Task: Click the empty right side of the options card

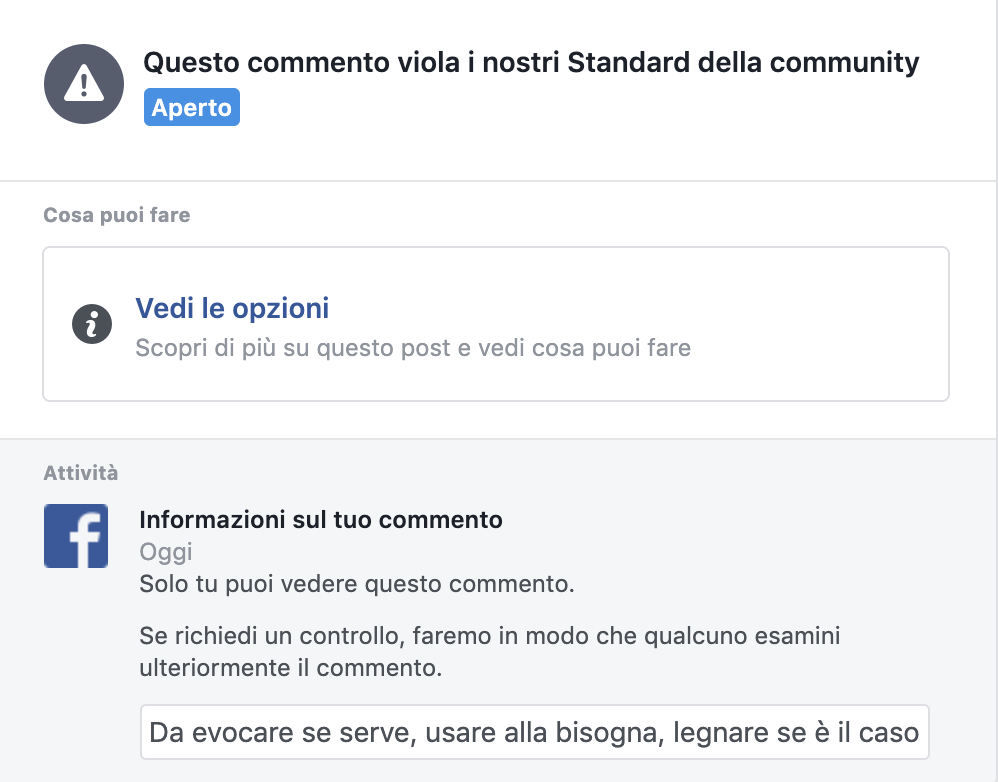Action: [820, 324]
